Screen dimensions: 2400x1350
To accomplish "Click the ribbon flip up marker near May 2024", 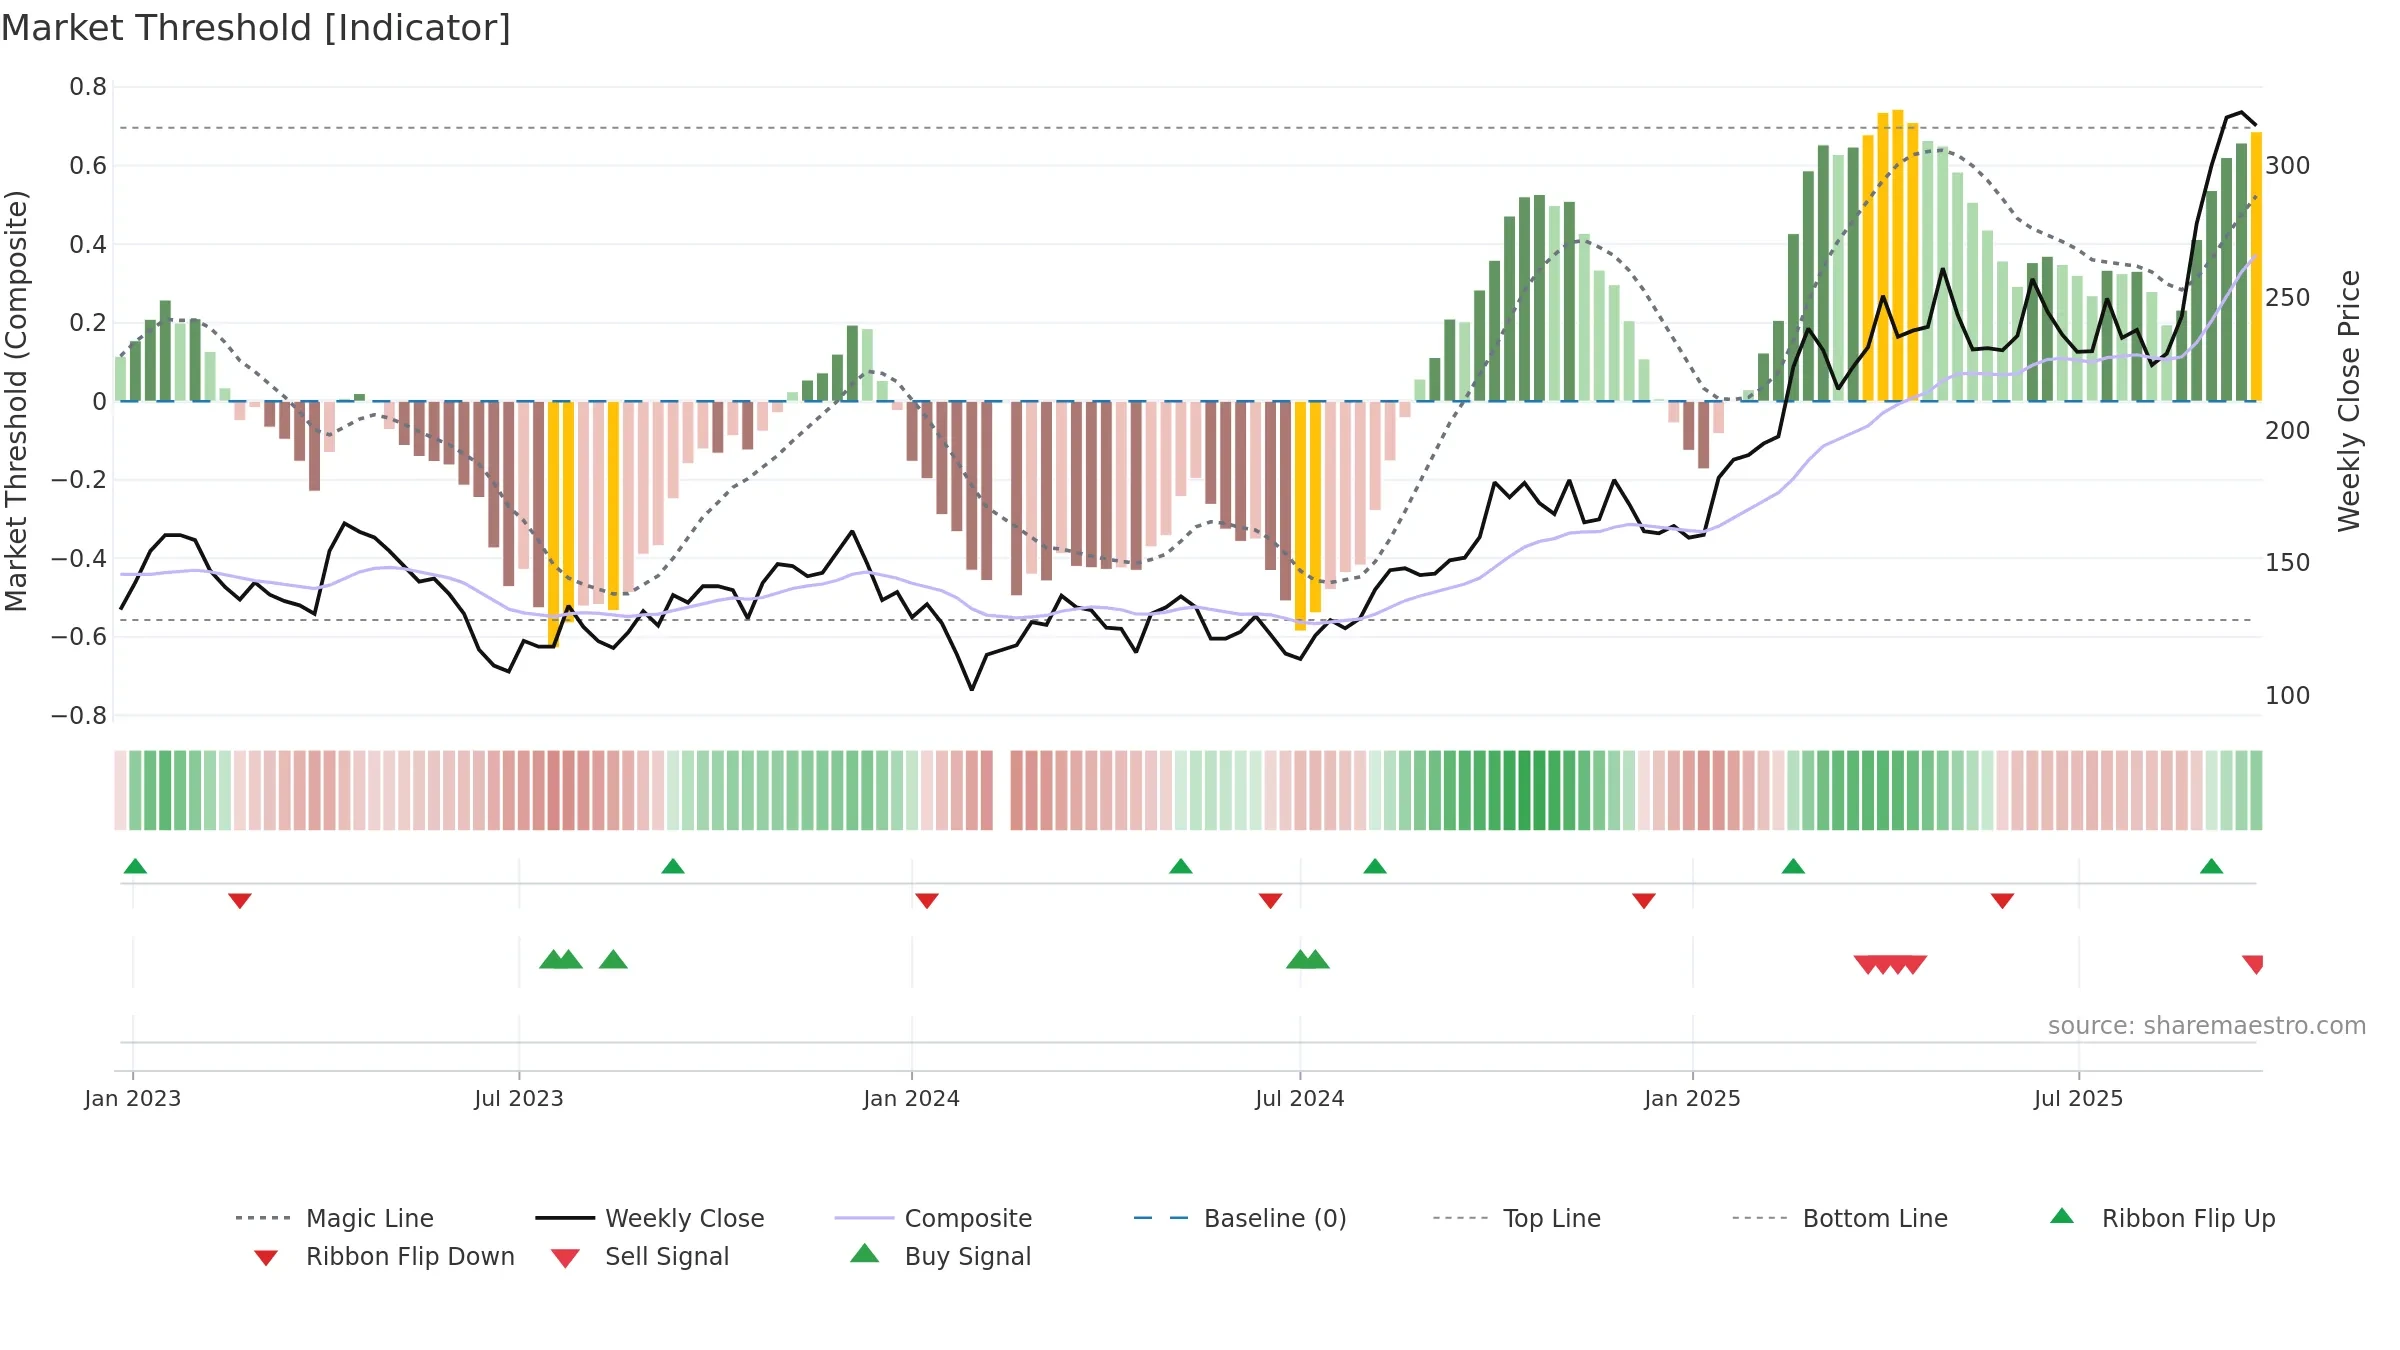I will (x=1181, y=866).
